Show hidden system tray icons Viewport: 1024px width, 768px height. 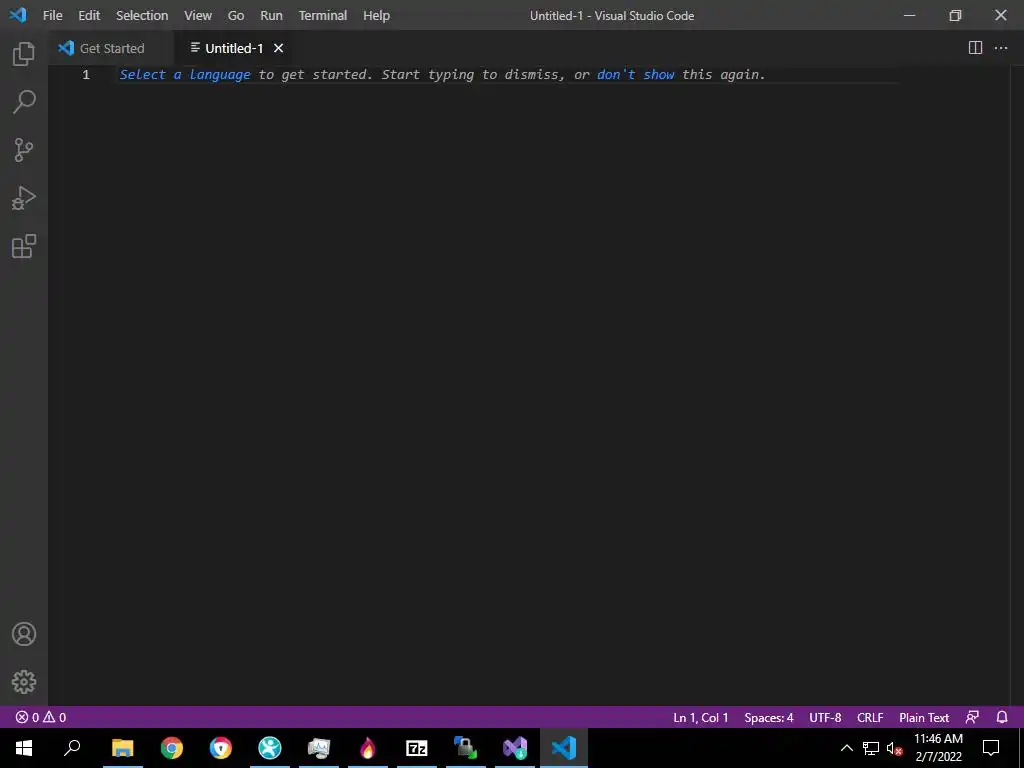[x=846, y=748]
